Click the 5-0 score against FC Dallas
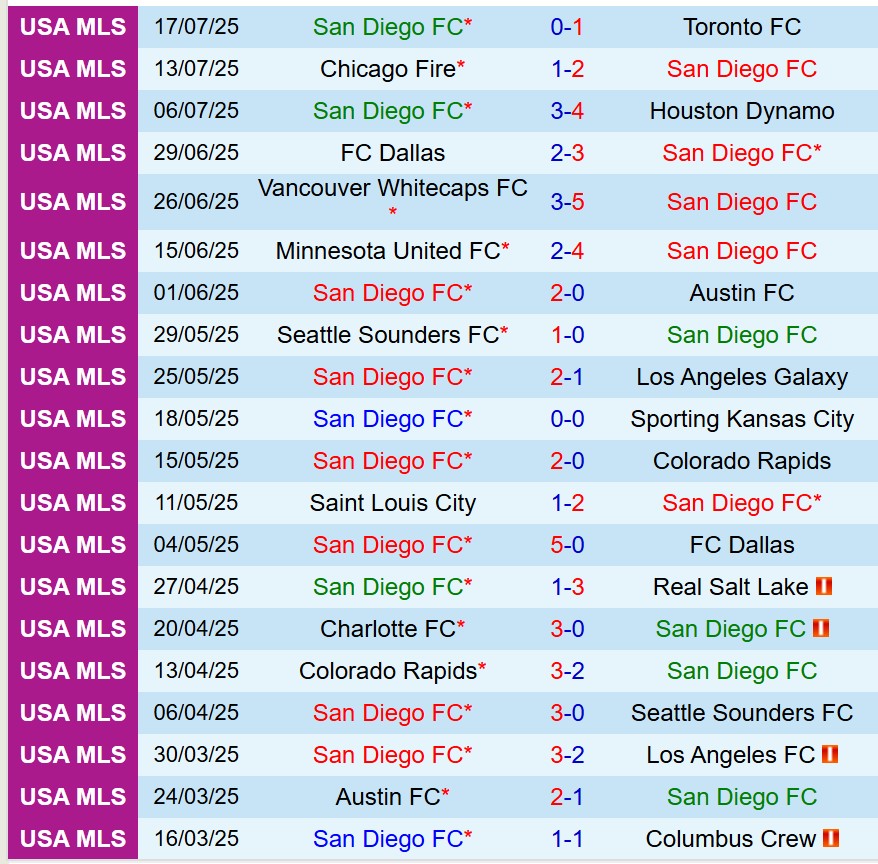 [567, 545]
